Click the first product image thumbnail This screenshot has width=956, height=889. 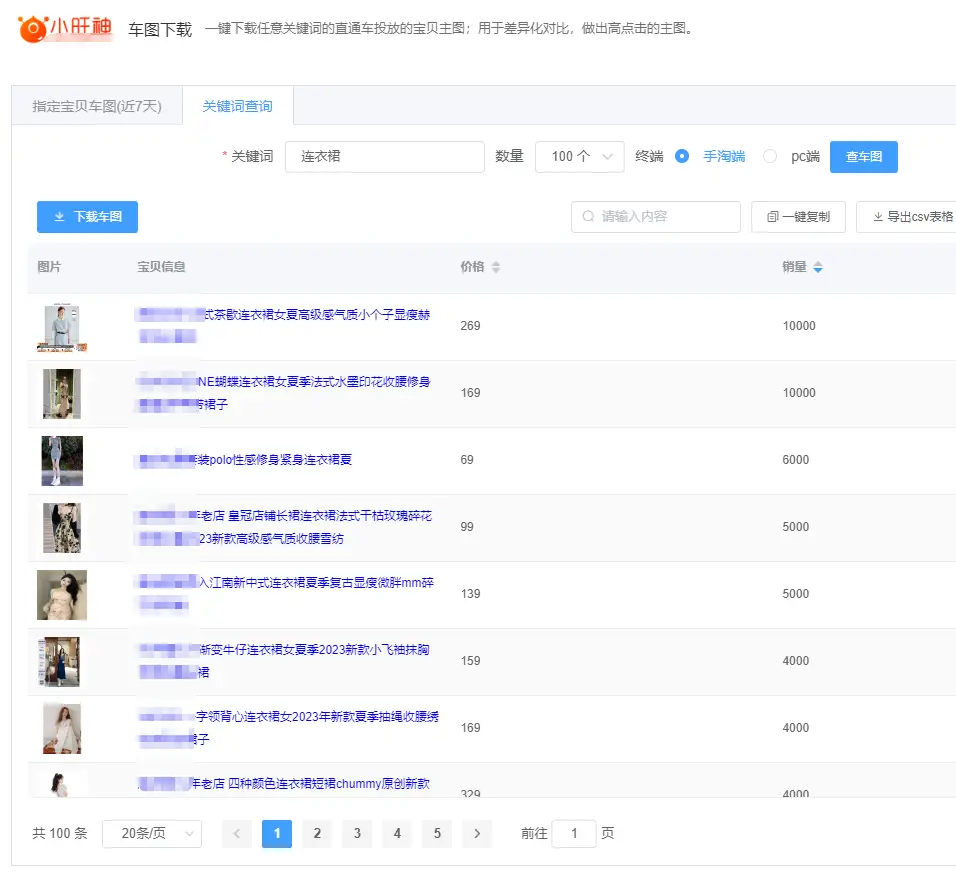tap(62, 326)
